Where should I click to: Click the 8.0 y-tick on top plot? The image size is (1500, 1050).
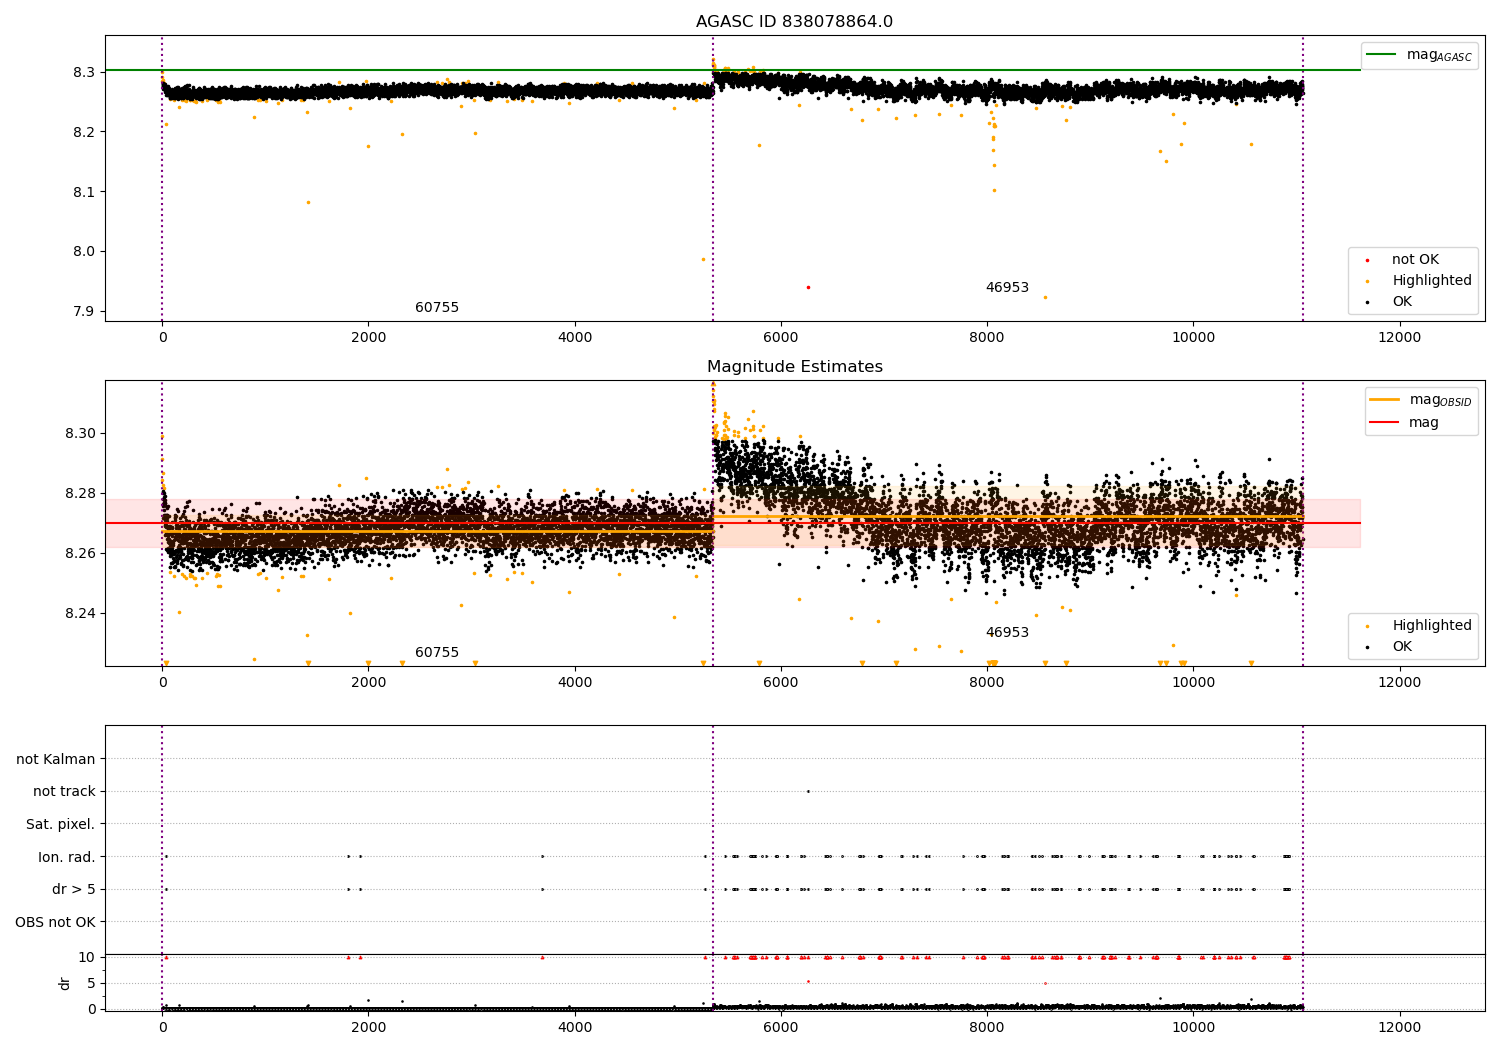pos(84,252)
